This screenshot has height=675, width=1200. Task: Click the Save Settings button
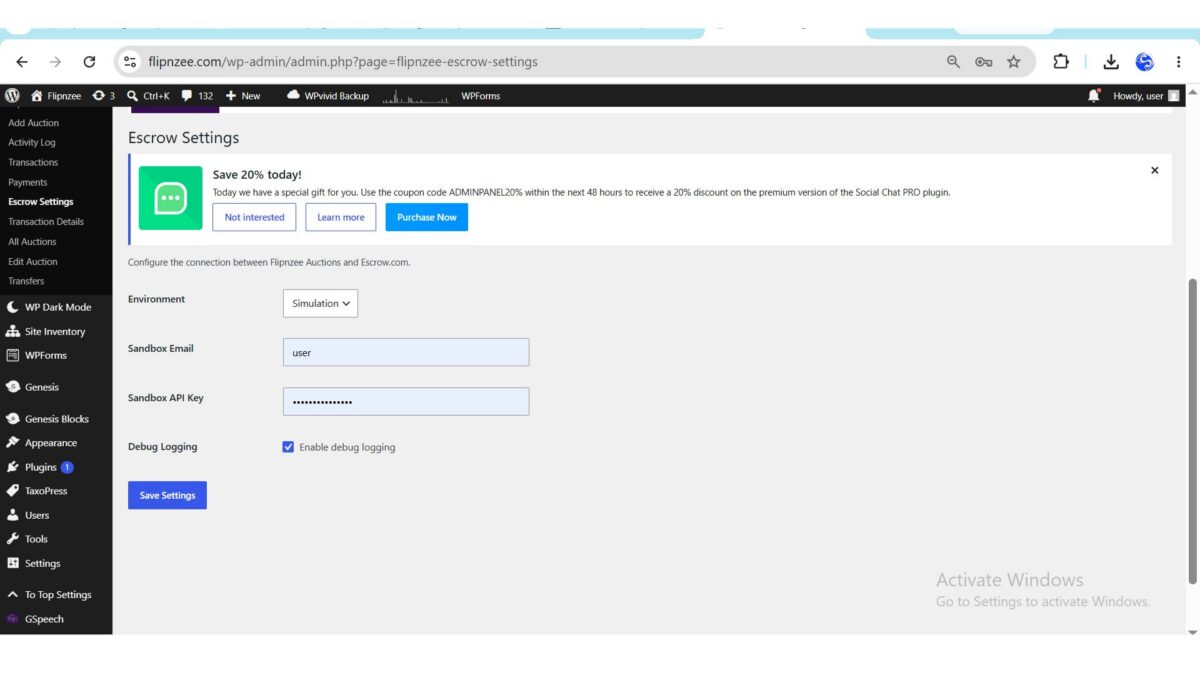click(167, 495)
